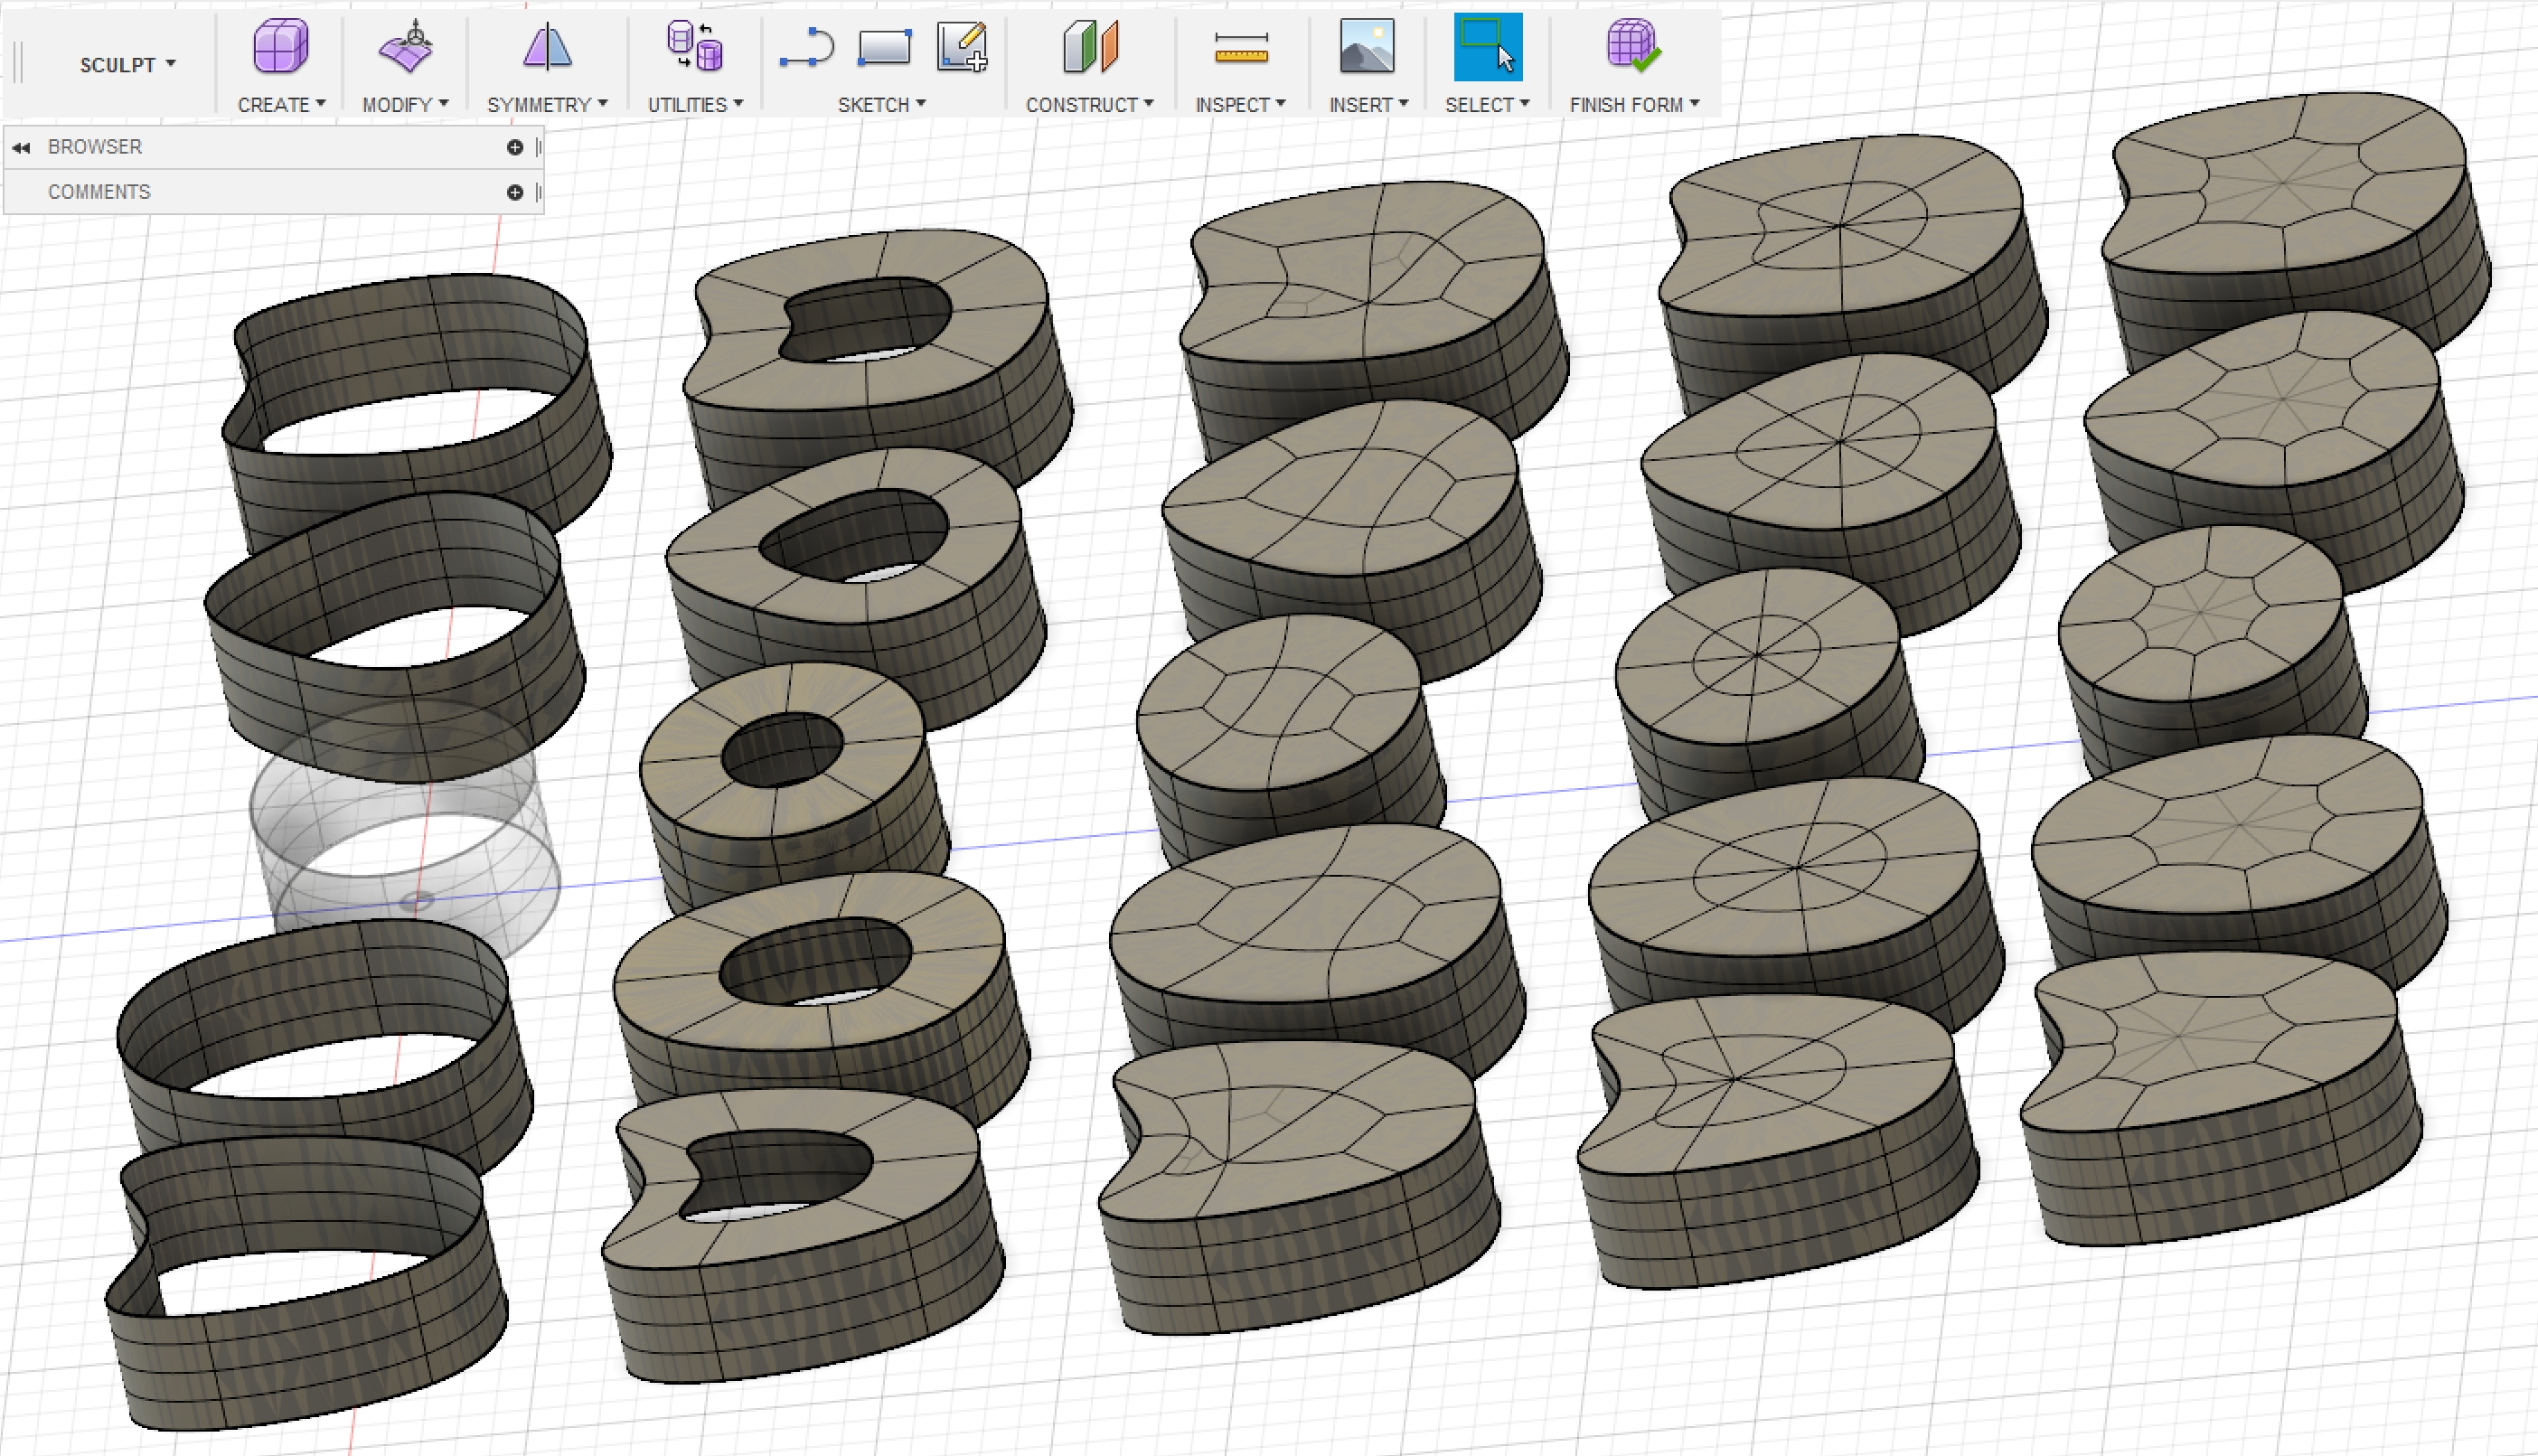This screenshot has width=2538, height=1456.
Task: Expand the COMMENTS panel plus button
Action: pos(515,192)
